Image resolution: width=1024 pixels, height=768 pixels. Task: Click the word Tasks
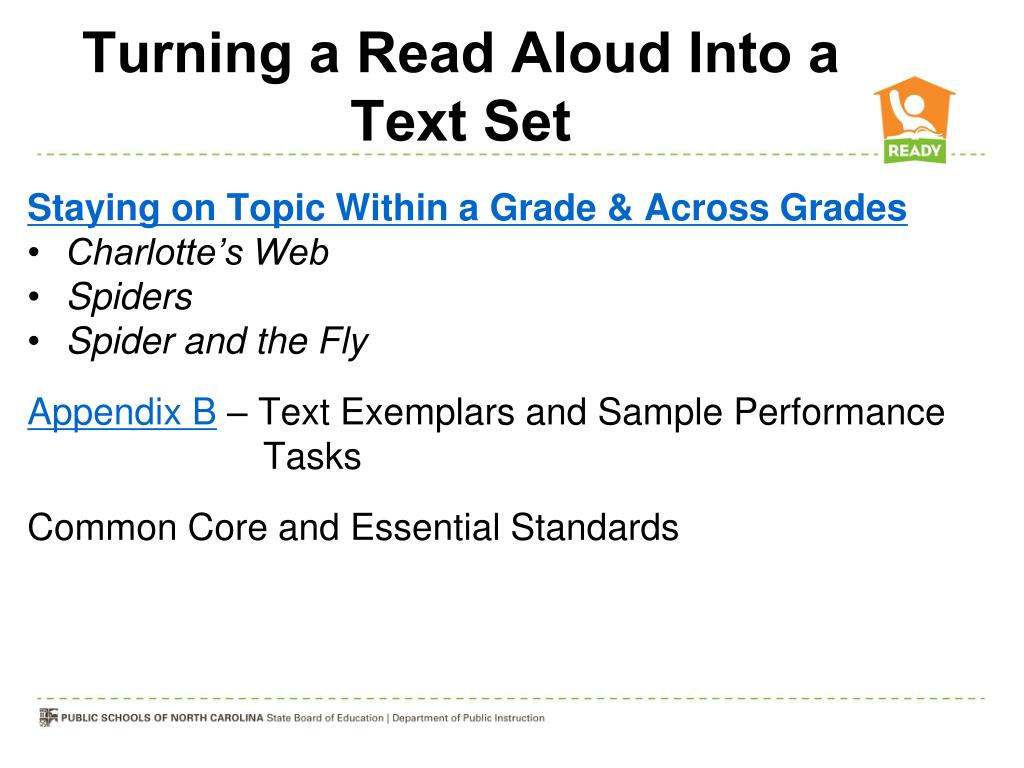click(312, 456)
